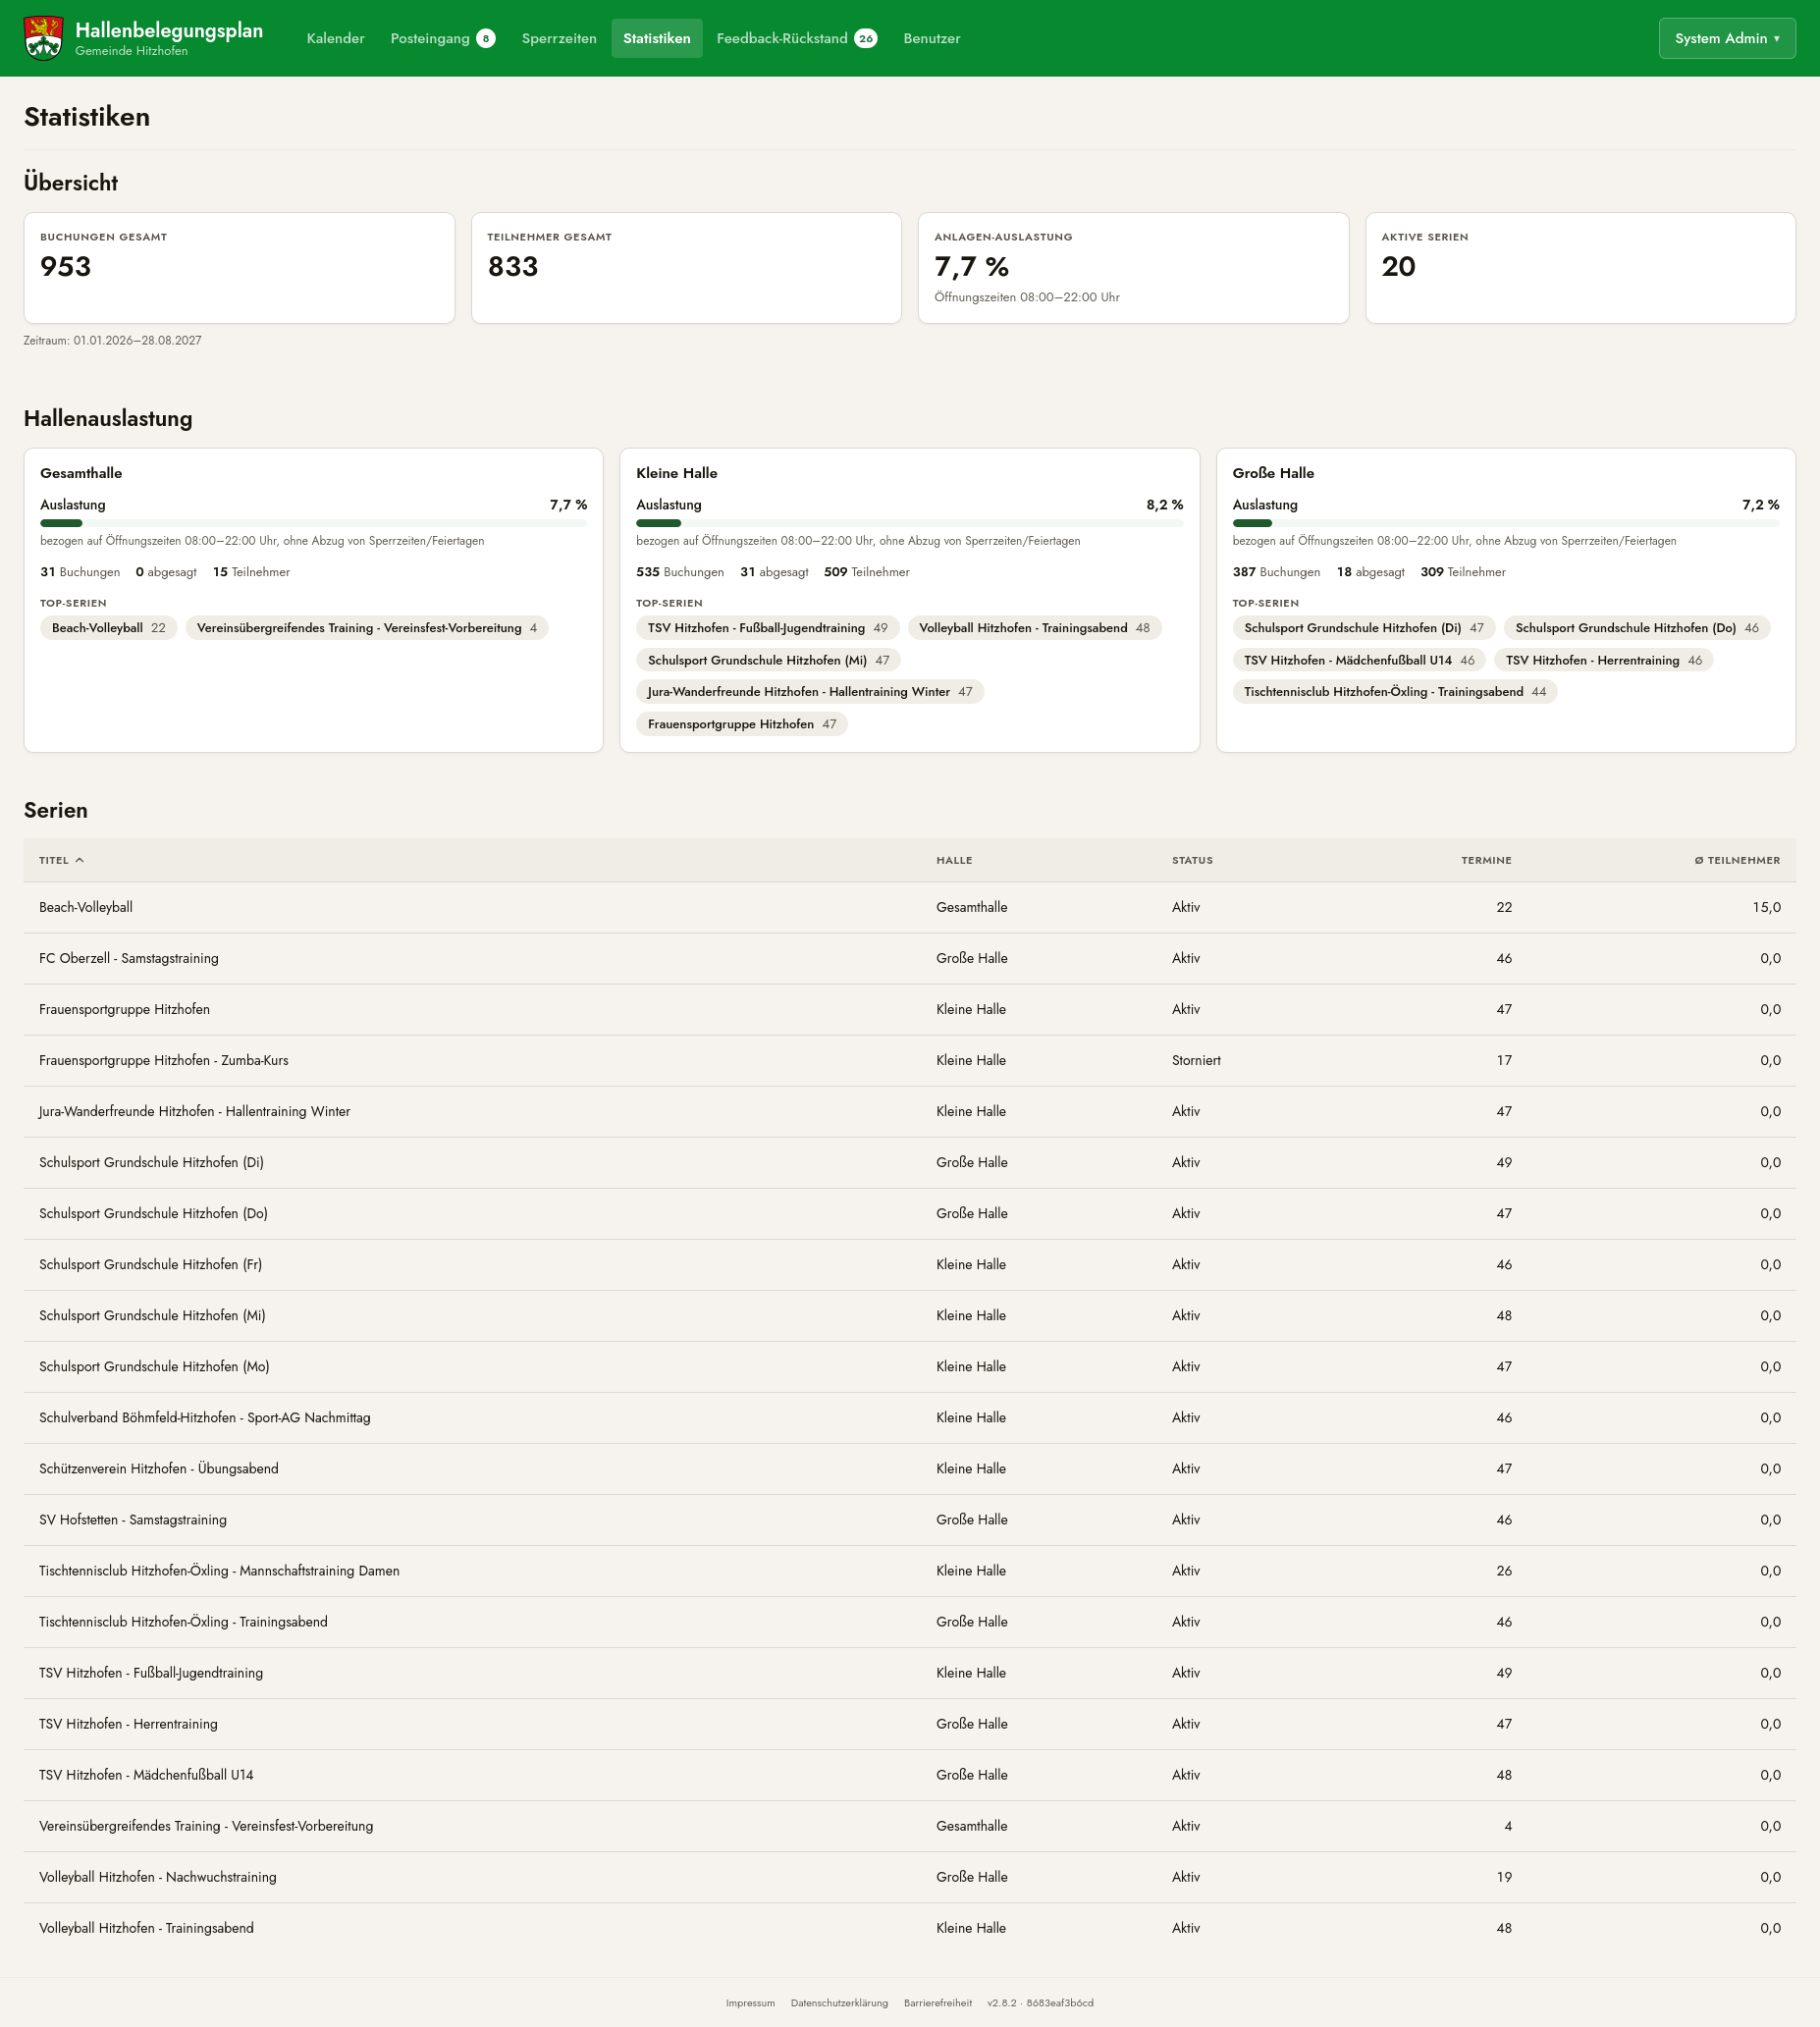This screenshot has width=1820, height=2027.
Task: Open the Datenschutzerklärung footer link
Action: click(839, 2003)
